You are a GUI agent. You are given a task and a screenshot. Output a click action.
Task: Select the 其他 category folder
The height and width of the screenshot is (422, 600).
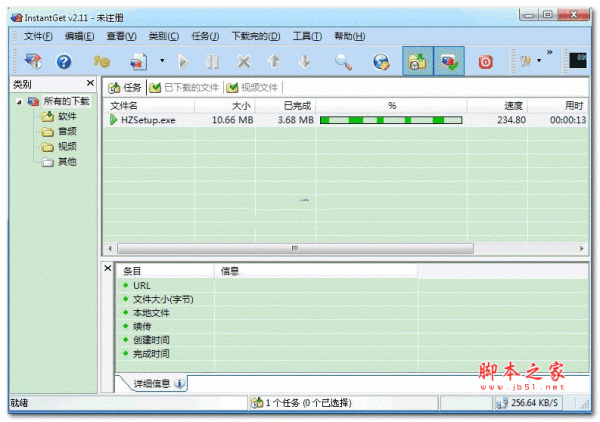click(x=67, y=162)
